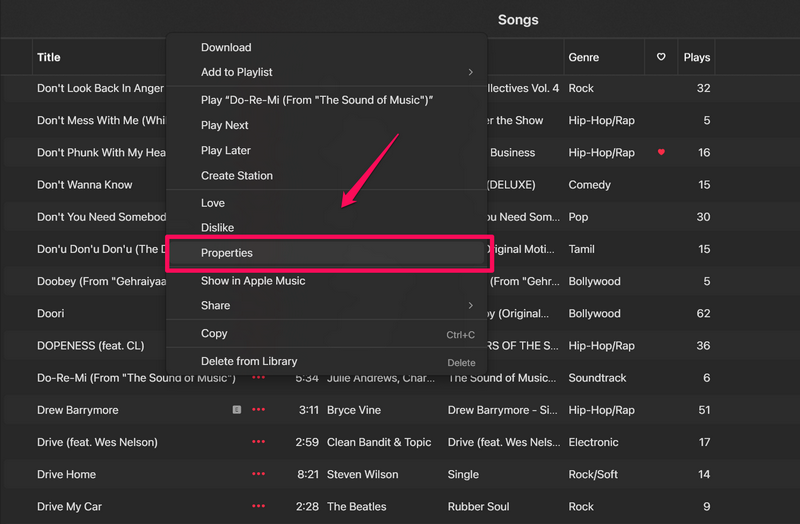
Task: Open more options for Drive (feat. Wes Nelson)
Action: click(259, 442)
